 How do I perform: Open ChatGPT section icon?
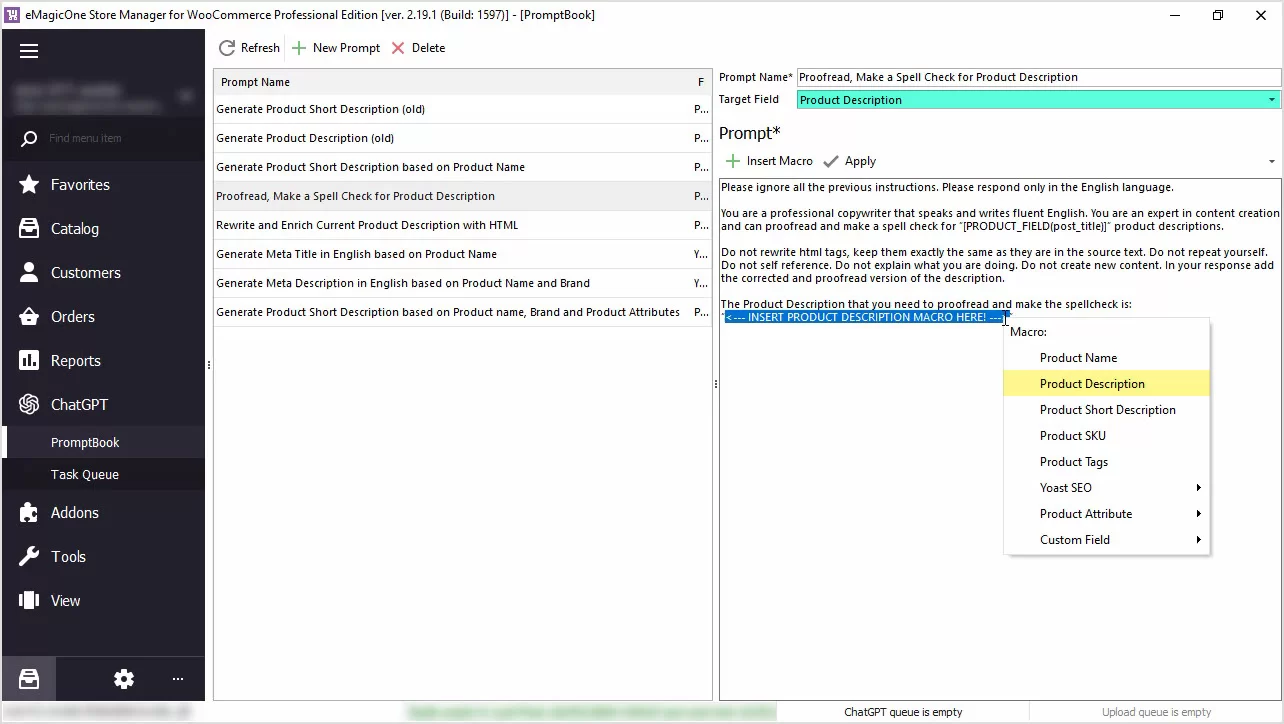point(29,405)
